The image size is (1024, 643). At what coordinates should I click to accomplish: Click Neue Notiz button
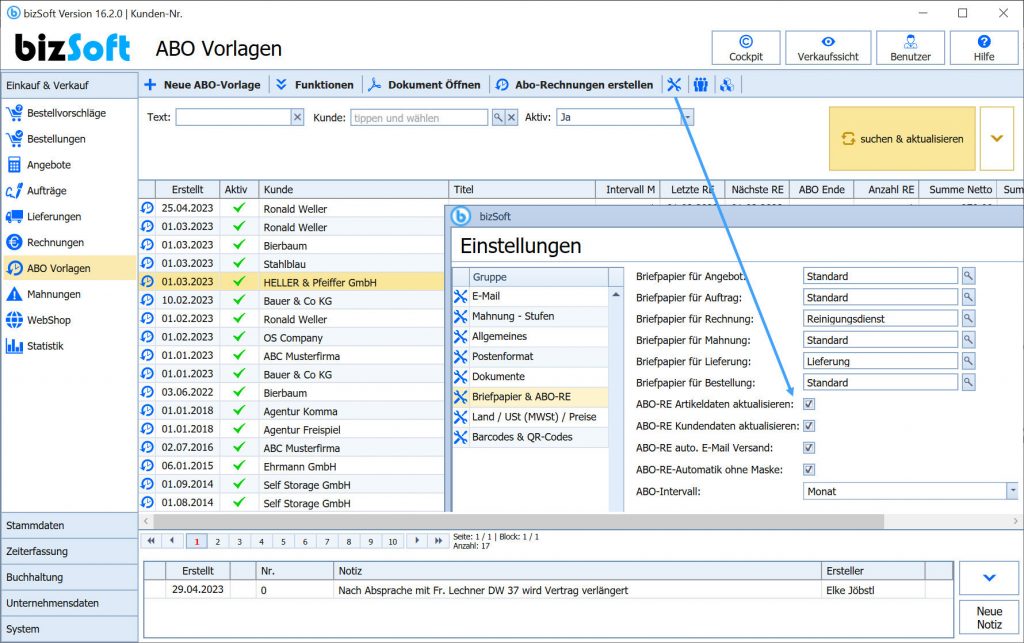click(x=989, y=618)
